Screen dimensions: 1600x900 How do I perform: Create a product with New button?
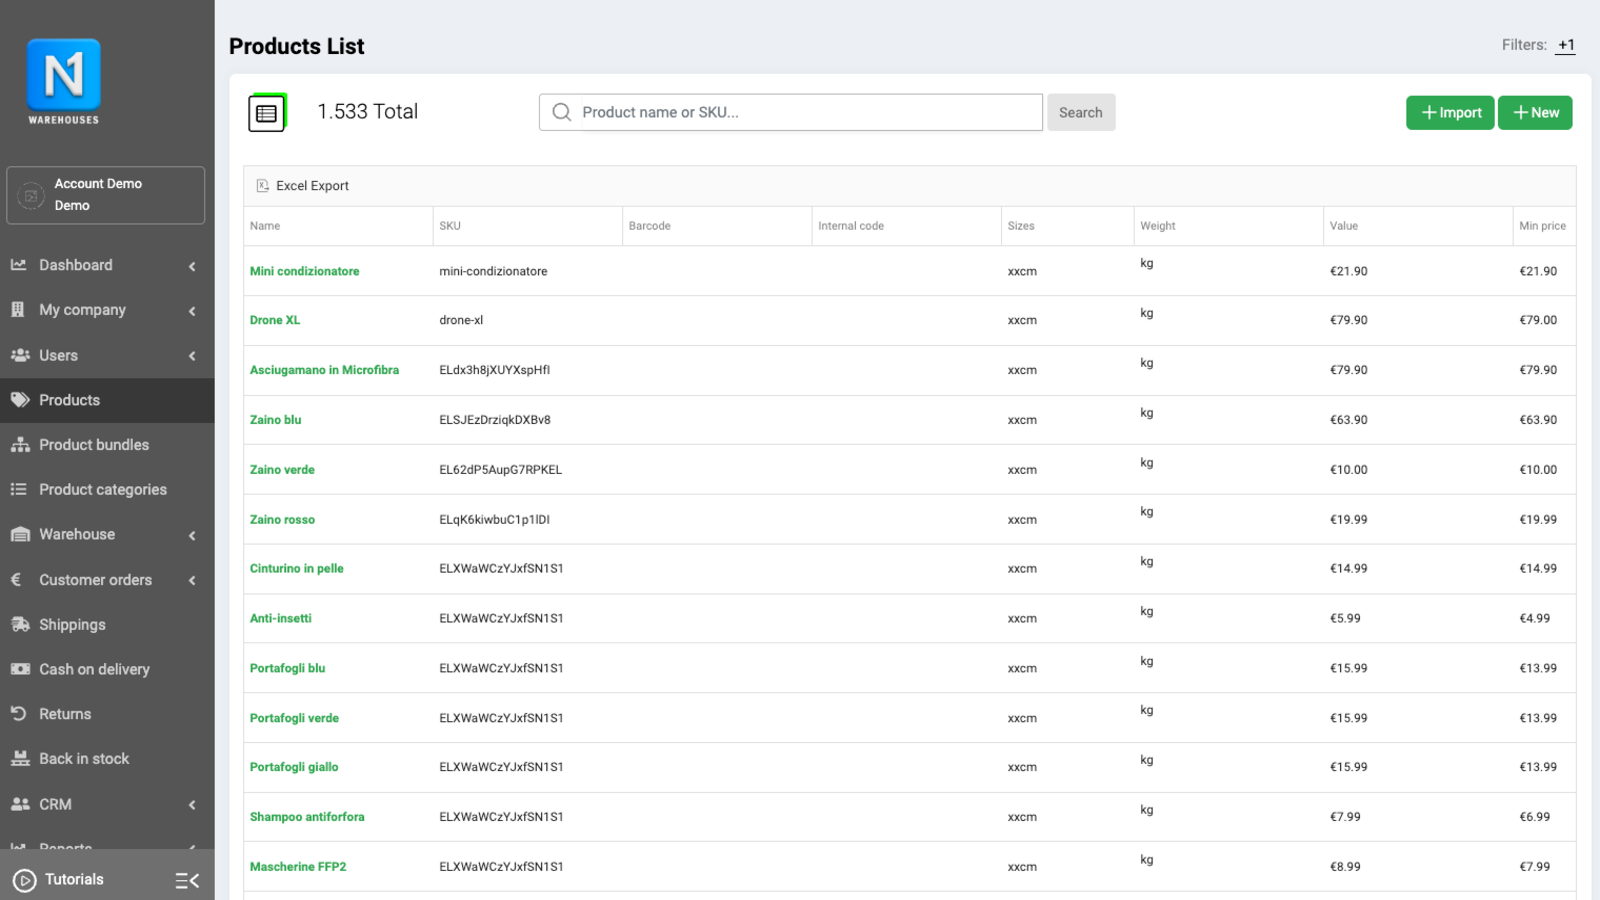1535,113
